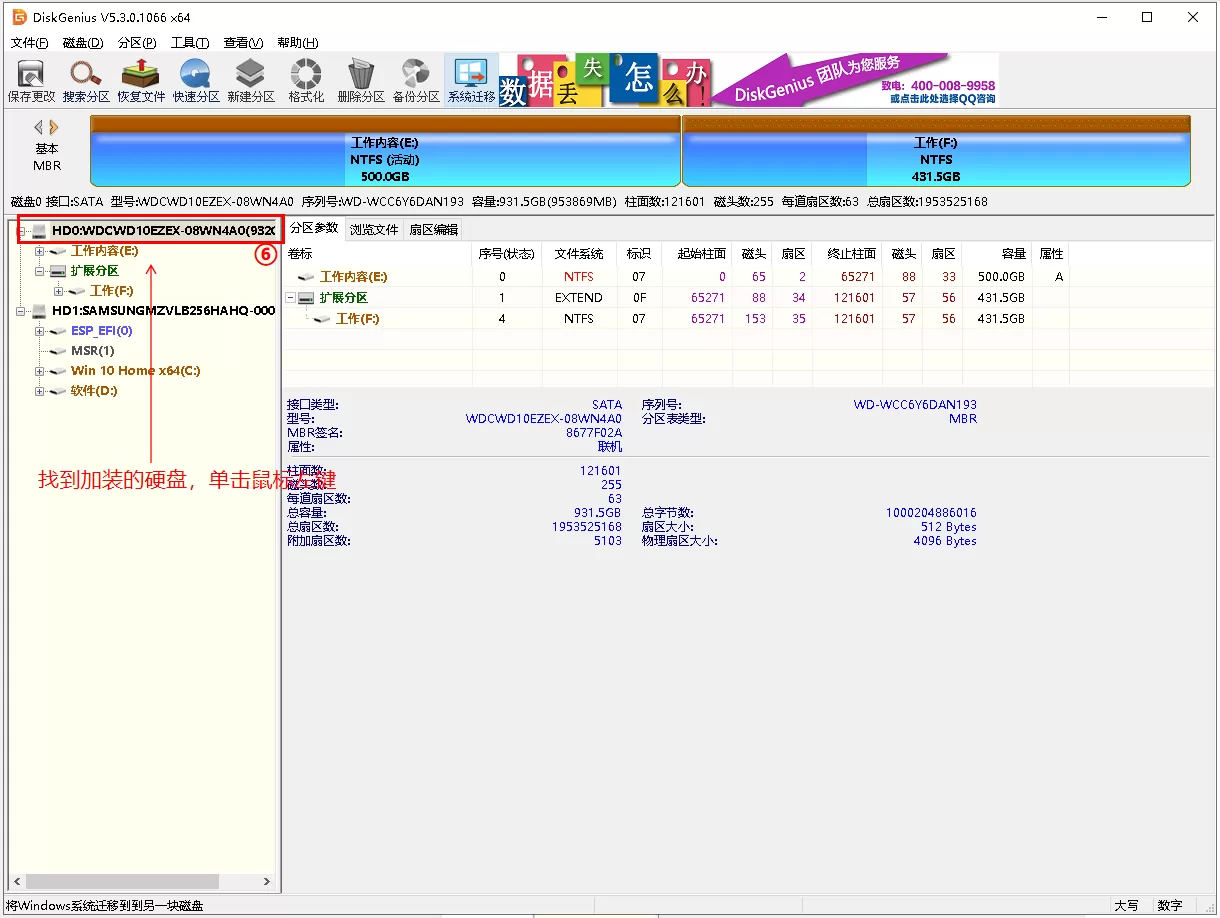Open the 恢复文件 (Recover Files) tool
Viewport: 1220px width, 918px height.
(x=141, y=80)
